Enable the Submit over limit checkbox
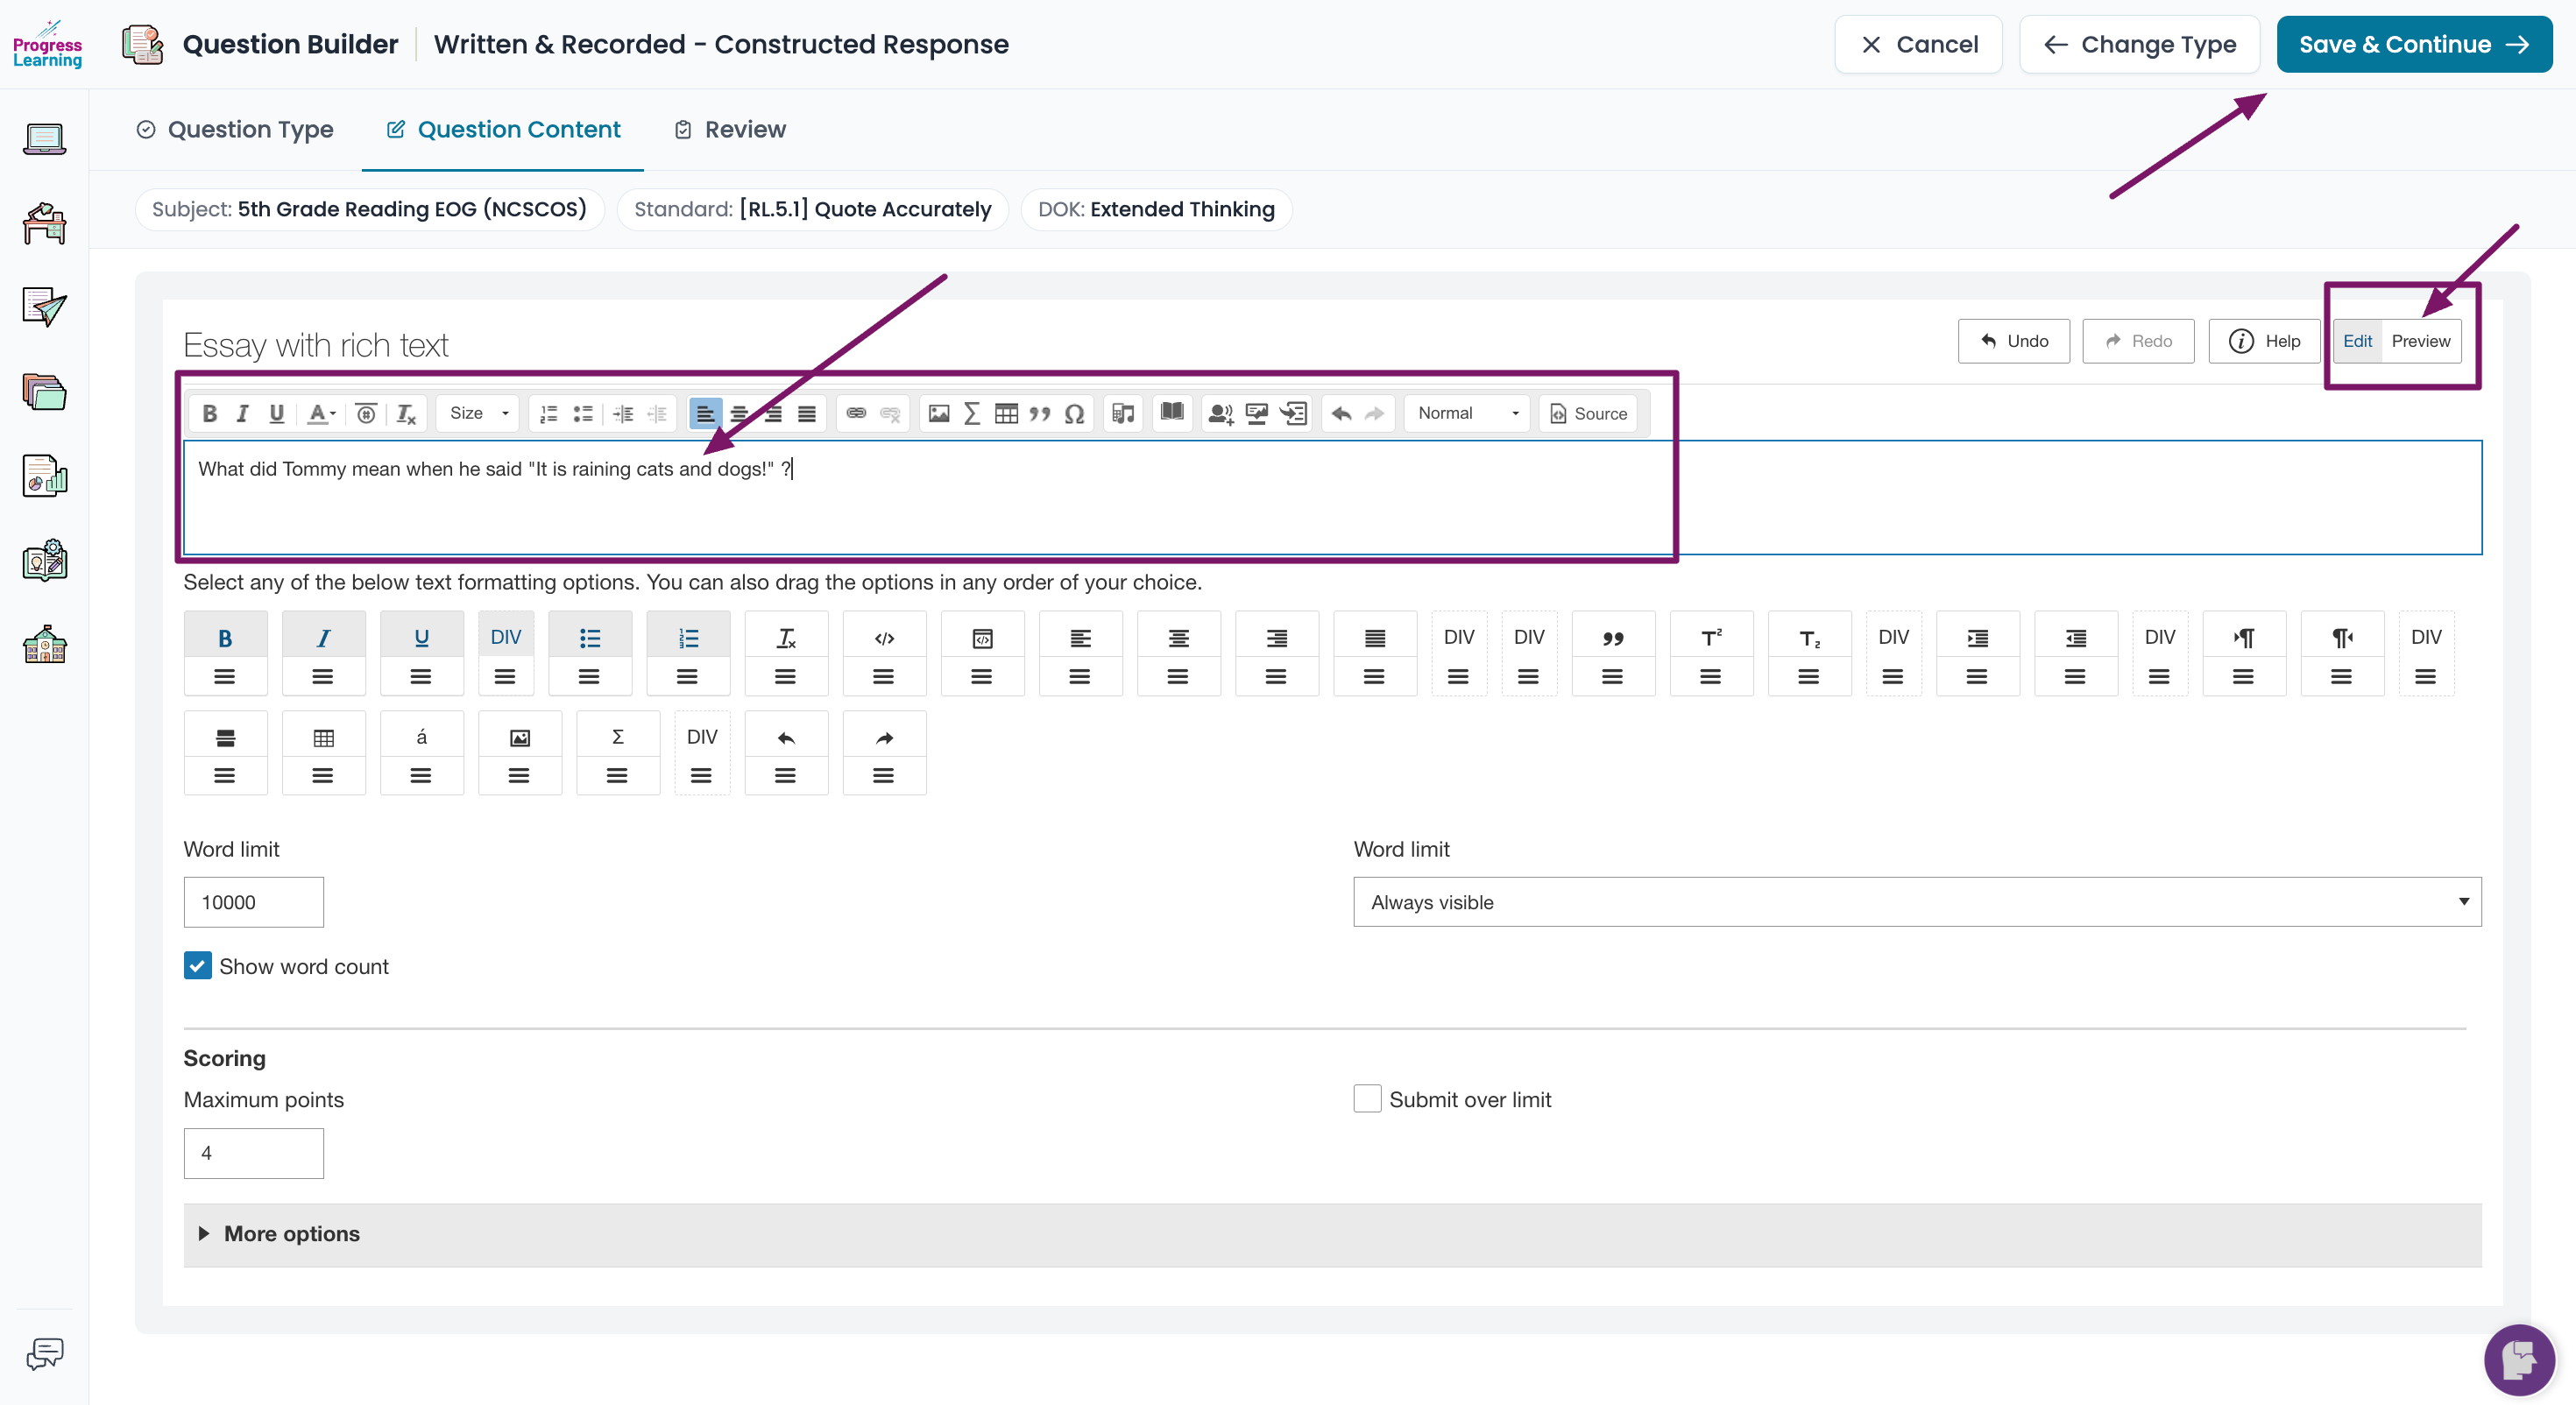The image size is (2576, 1405). tap(1367, 1099)
